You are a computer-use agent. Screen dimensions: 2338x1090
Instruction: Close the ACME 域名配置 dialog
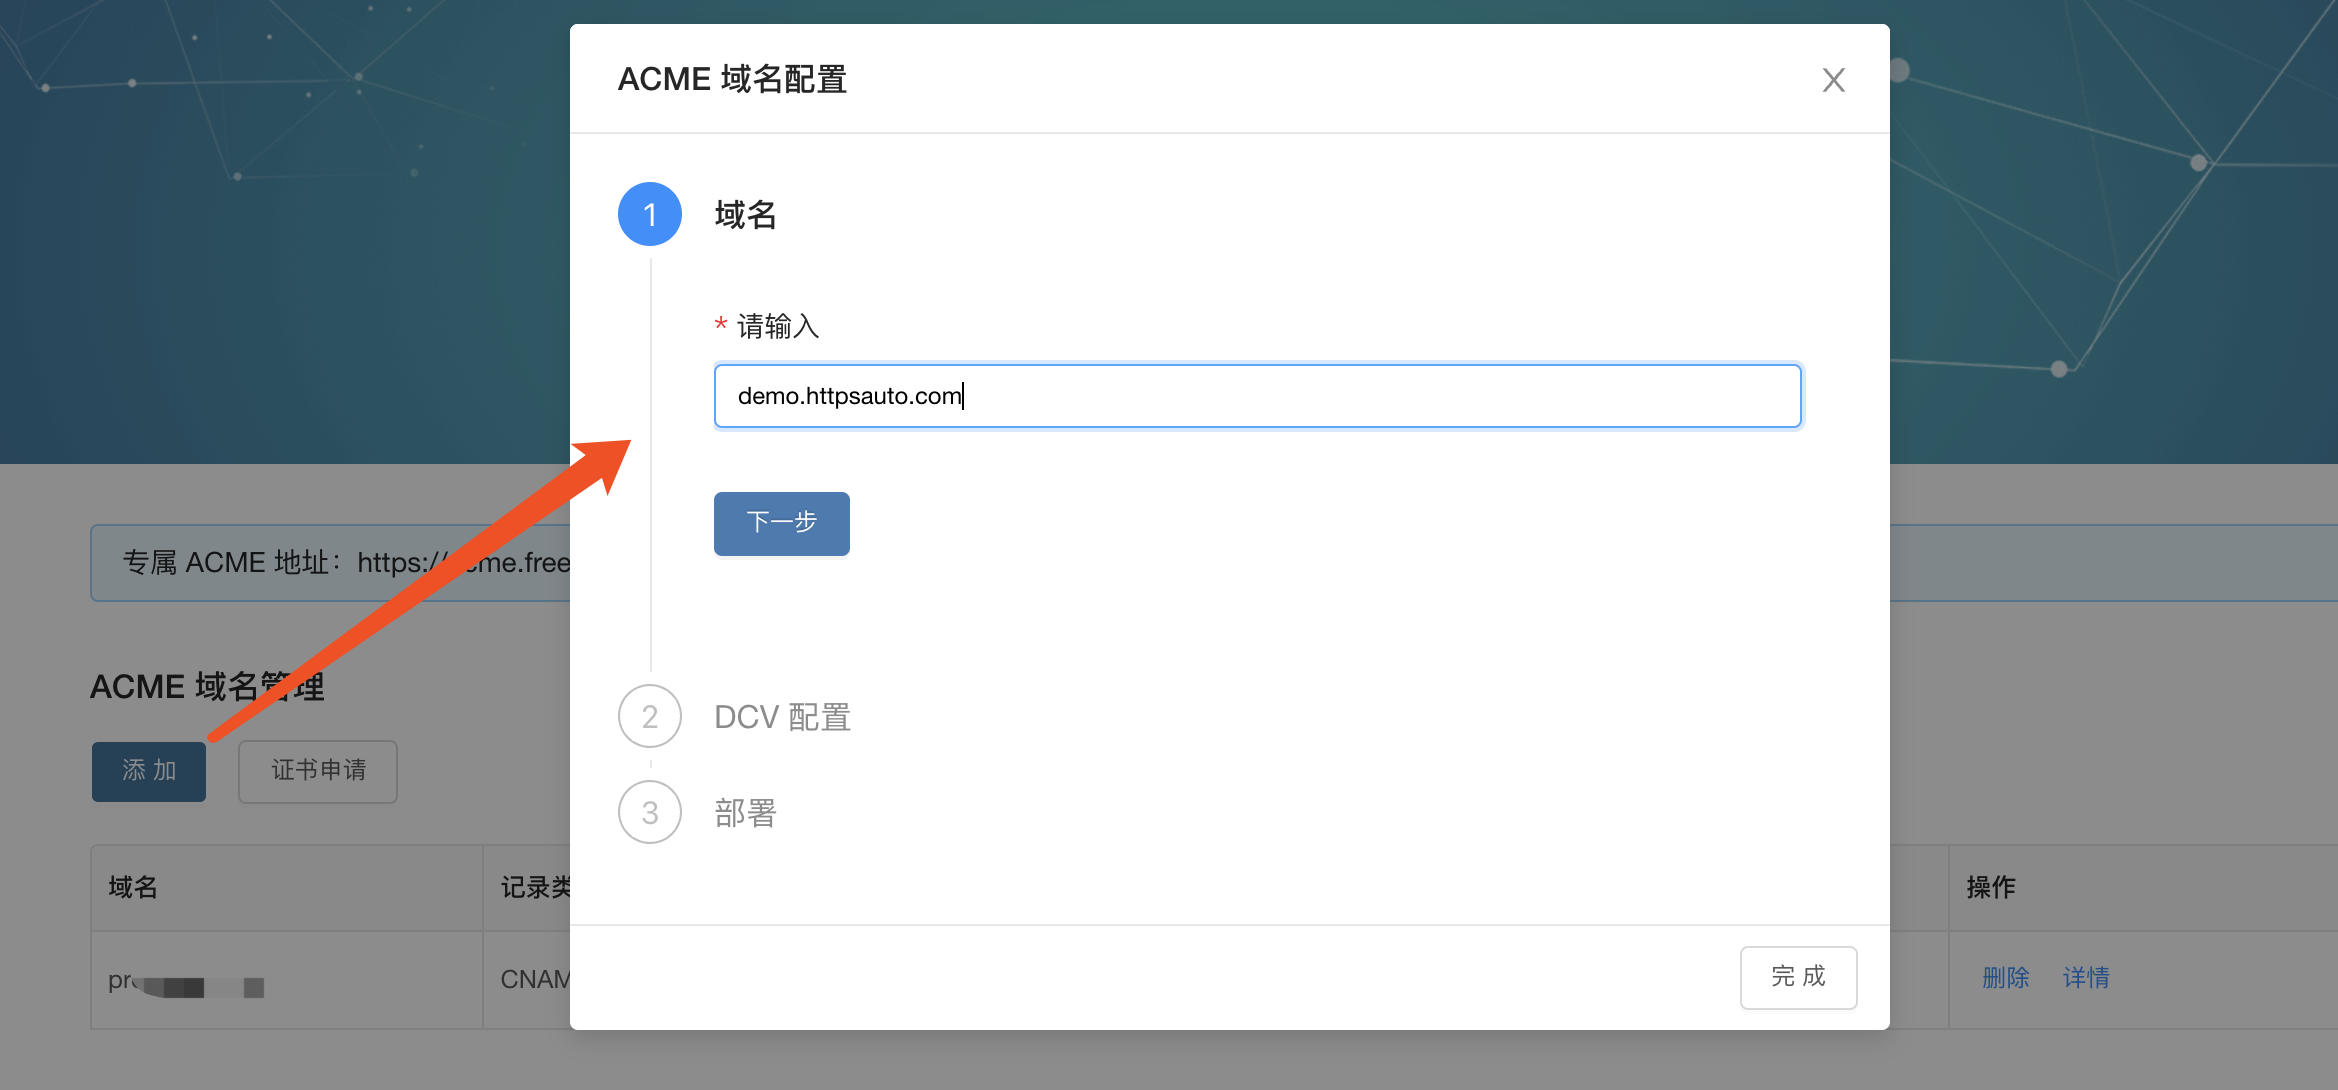click(1833, 80)
